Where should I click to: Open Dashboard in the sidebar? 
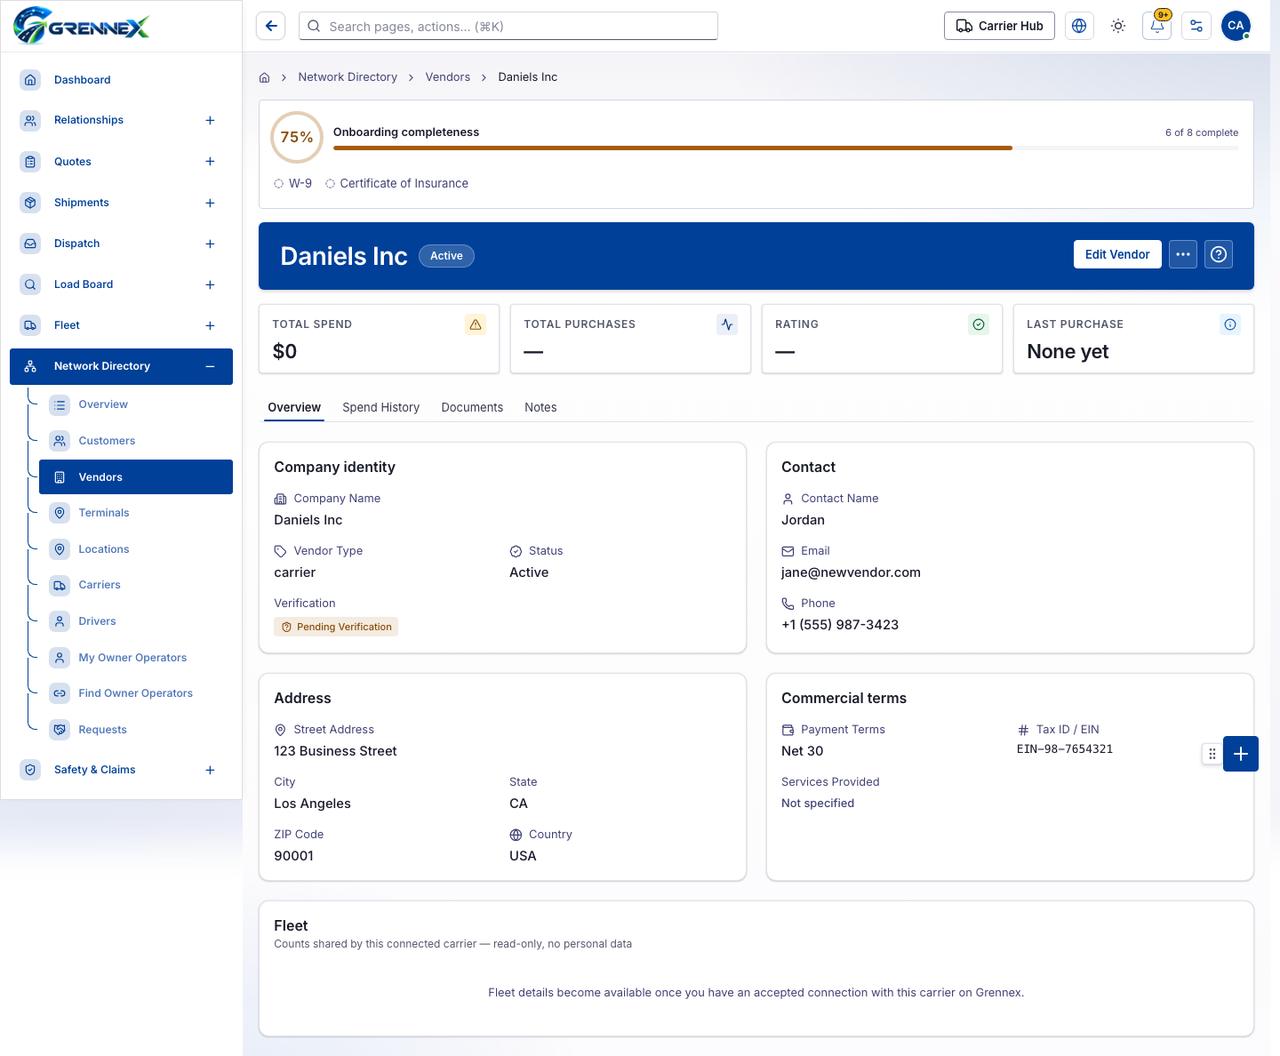point(120,80)
